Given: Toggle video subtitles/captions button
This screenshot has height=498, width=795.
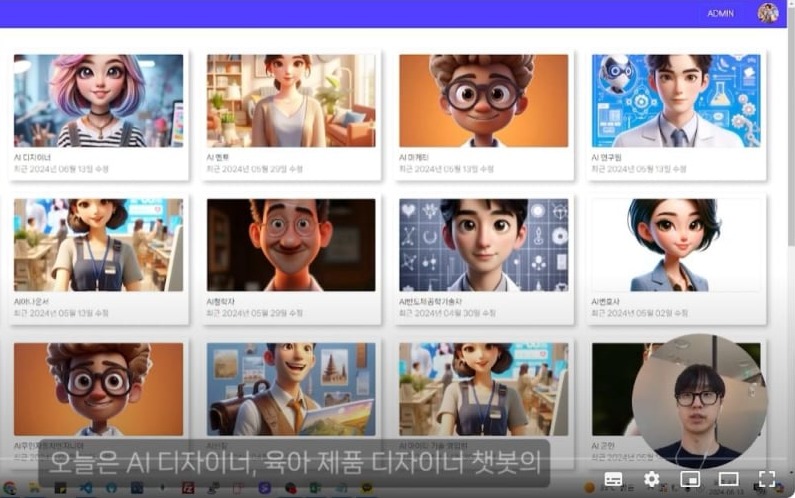Looking at the screenshot, I should [614, 480].
